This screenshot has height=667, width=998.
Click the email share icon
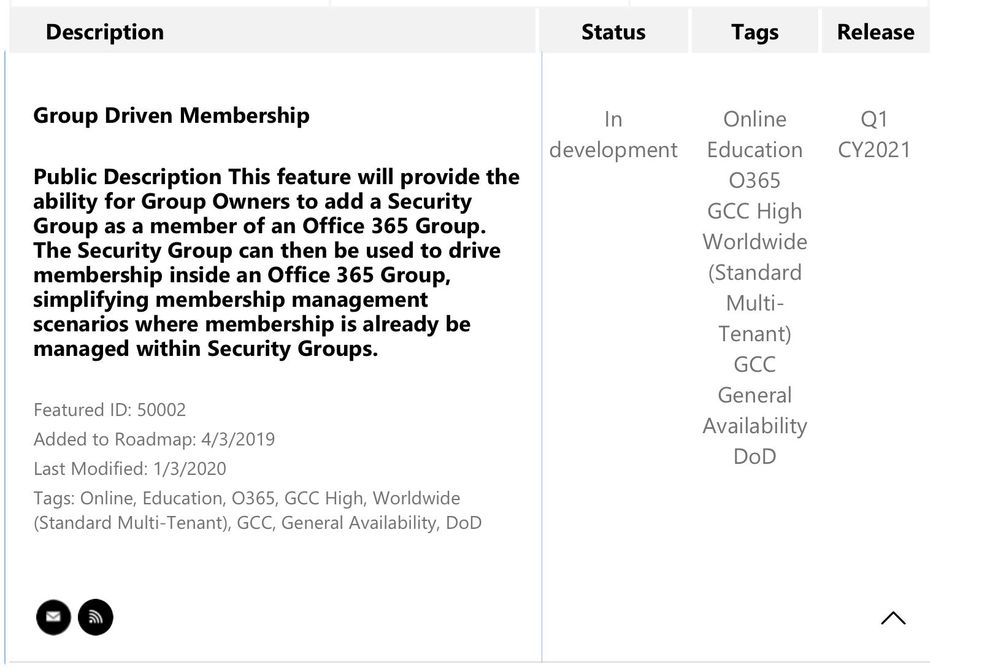(x=53, y=617)
